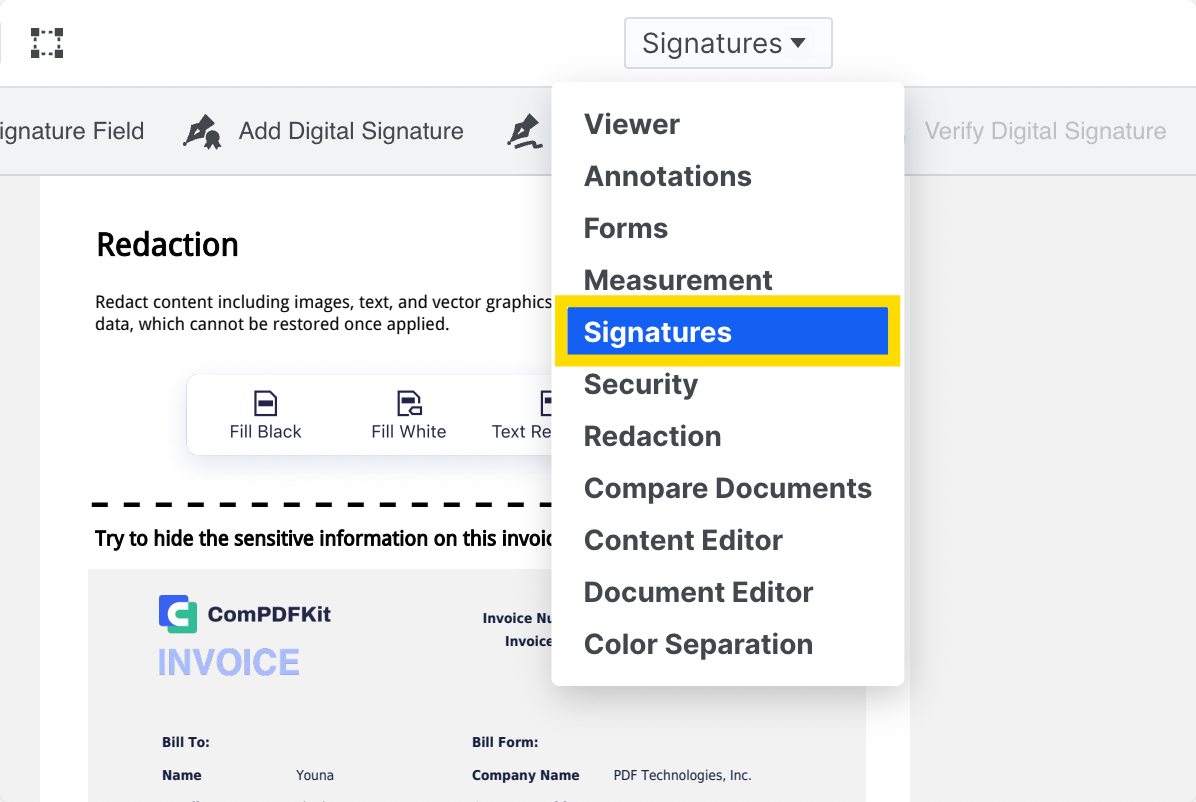
Task: Open the Security mode
Action: click(641, 384)
